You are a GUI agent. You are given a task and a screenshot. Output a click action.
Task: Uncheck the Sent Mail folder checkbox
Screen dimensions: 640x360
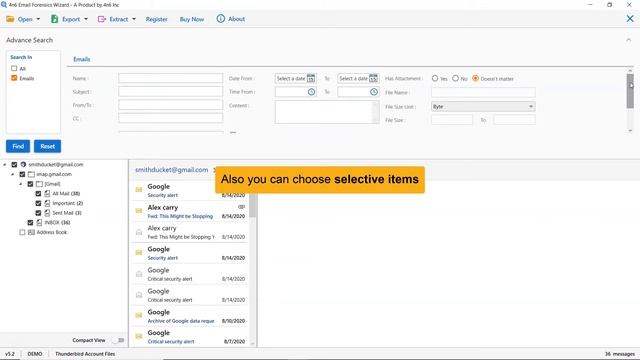(x=38, y=213)
